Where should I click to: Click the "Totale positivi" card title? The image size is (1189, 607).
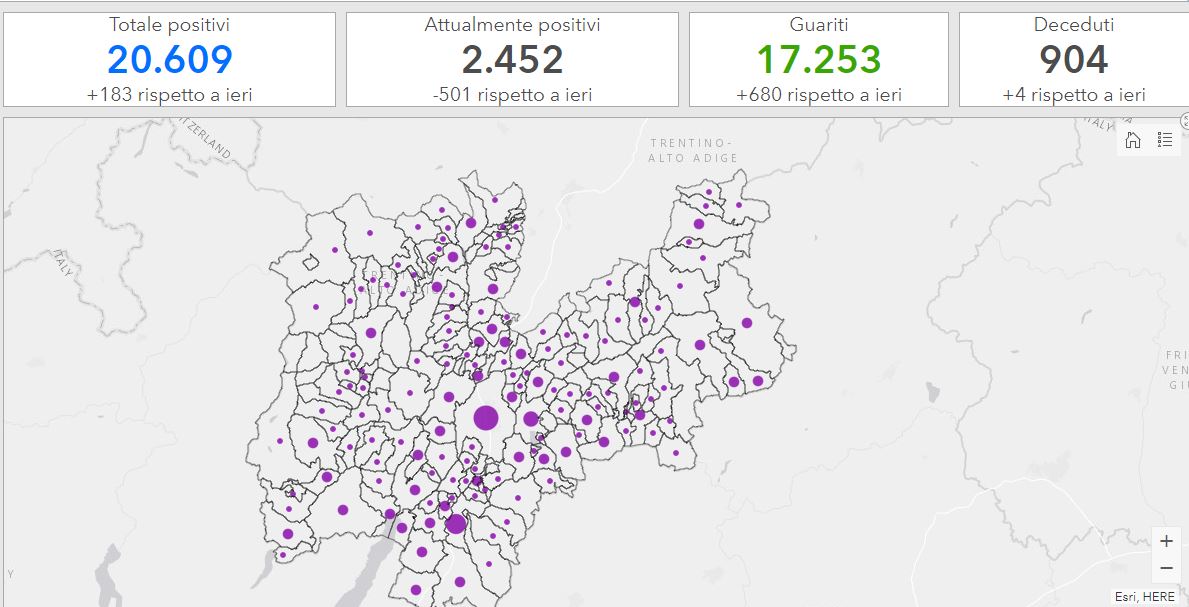(x=169, y=25)
